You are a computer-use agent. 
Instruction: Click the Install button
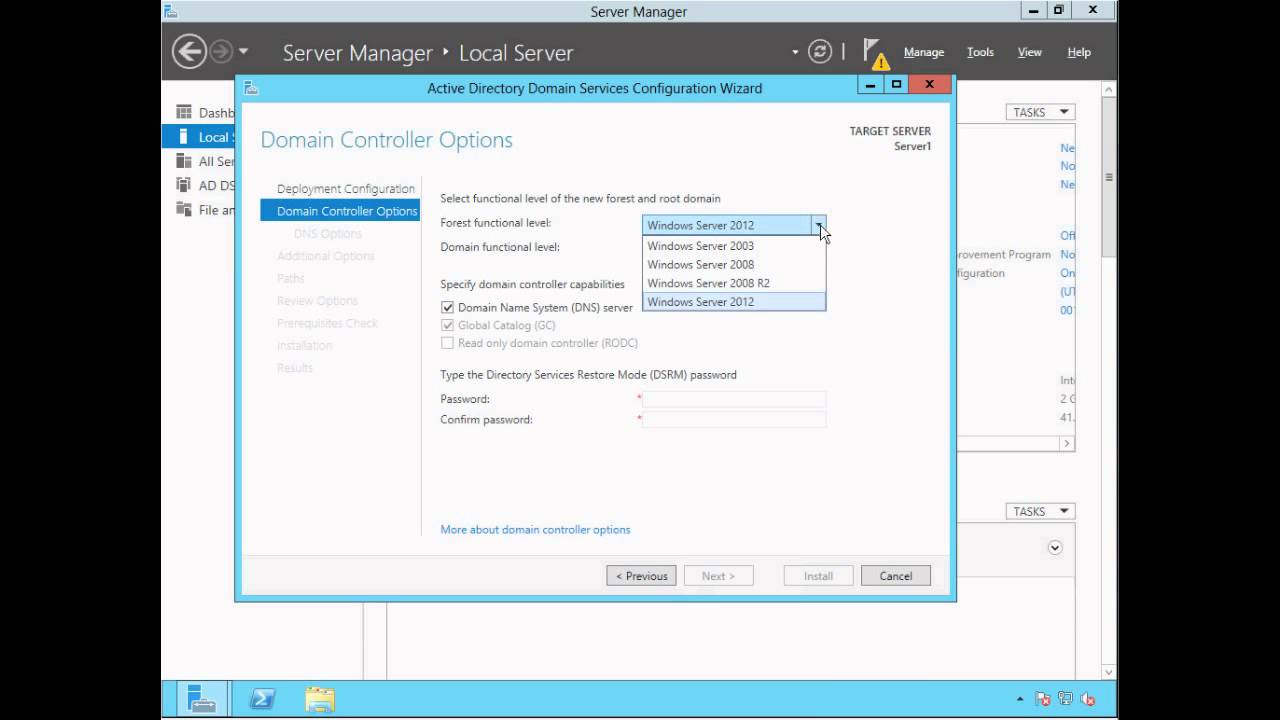[818, 576]
